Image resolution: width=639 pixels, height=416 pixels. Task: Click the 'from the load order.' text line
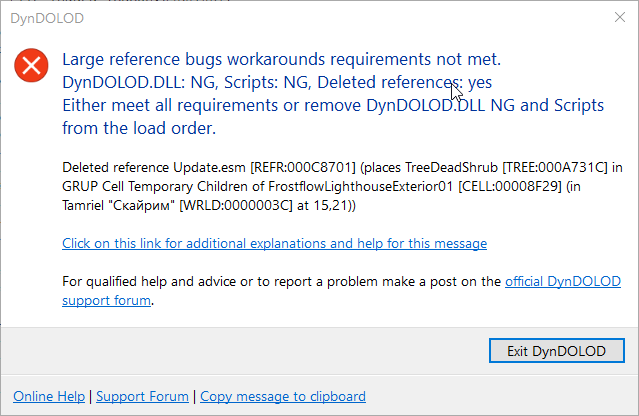[x=139, y=128]
